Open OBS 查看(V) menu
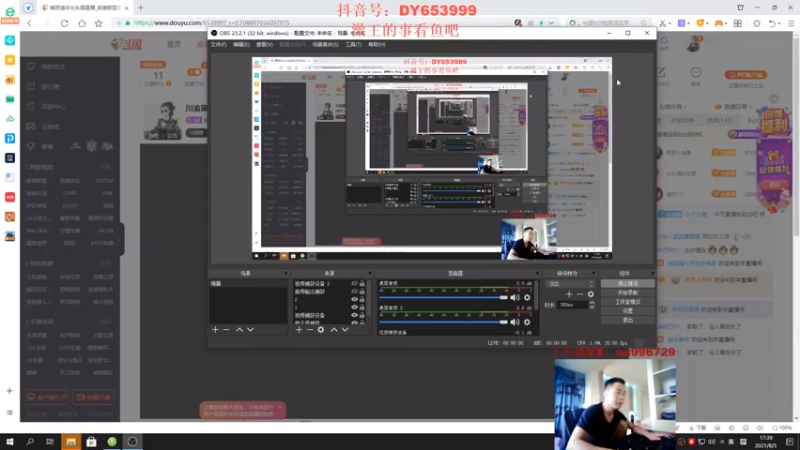 tap(264, 45)
